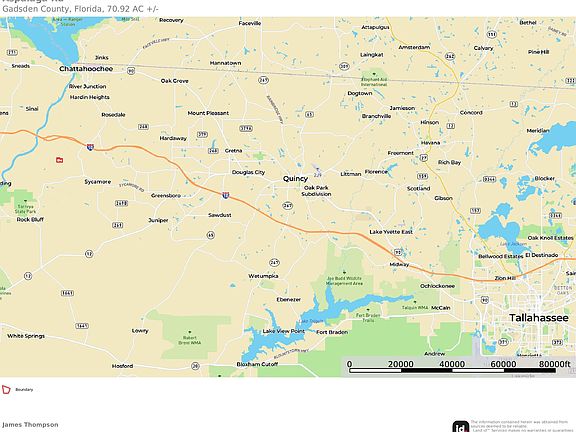Viewport: 576px width, 432px height.
Task: Click the Chattahoochee town label
Action: click(x=86, y=69)
